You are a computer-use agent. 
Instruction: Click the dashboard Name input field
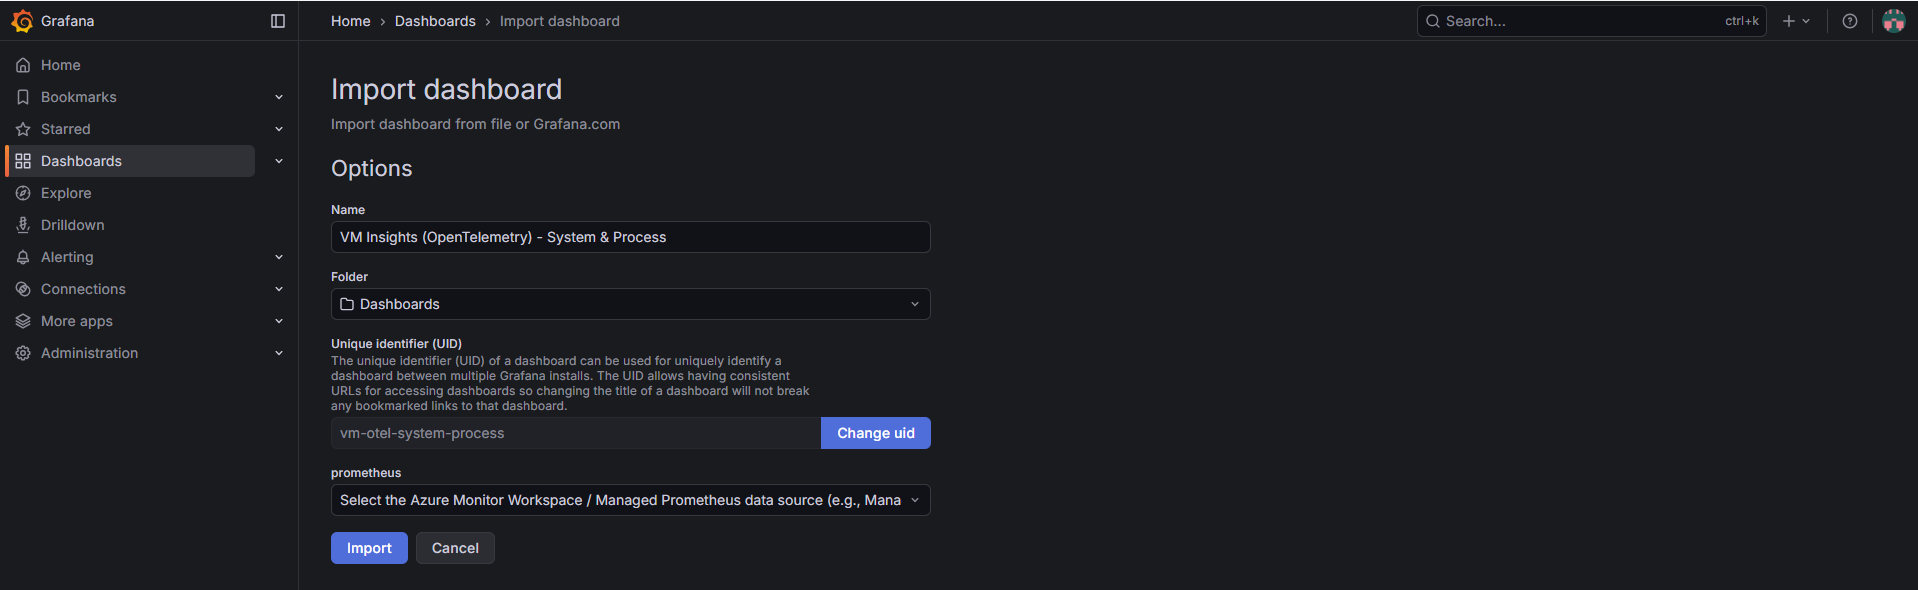(630, 237)
